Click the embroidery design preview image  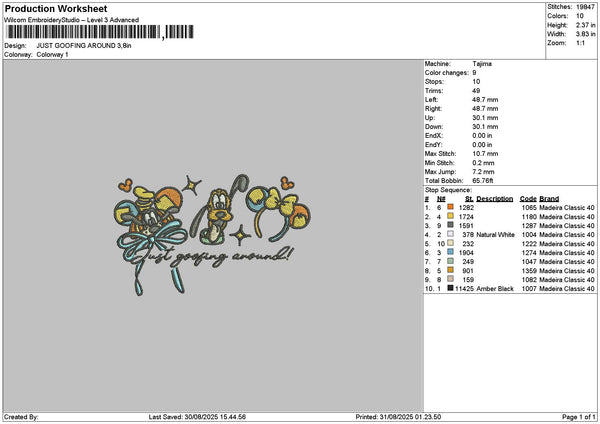(x=213, y=235)
